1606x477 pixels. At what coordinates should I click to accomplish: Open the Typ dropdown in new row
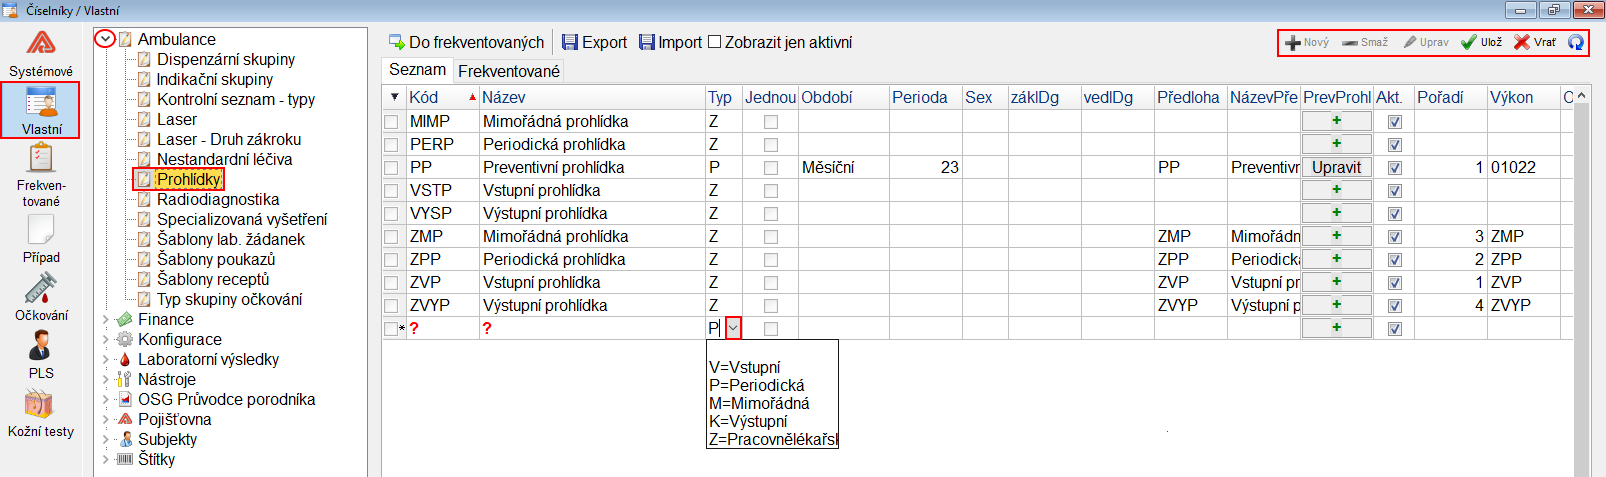(733, 328)
